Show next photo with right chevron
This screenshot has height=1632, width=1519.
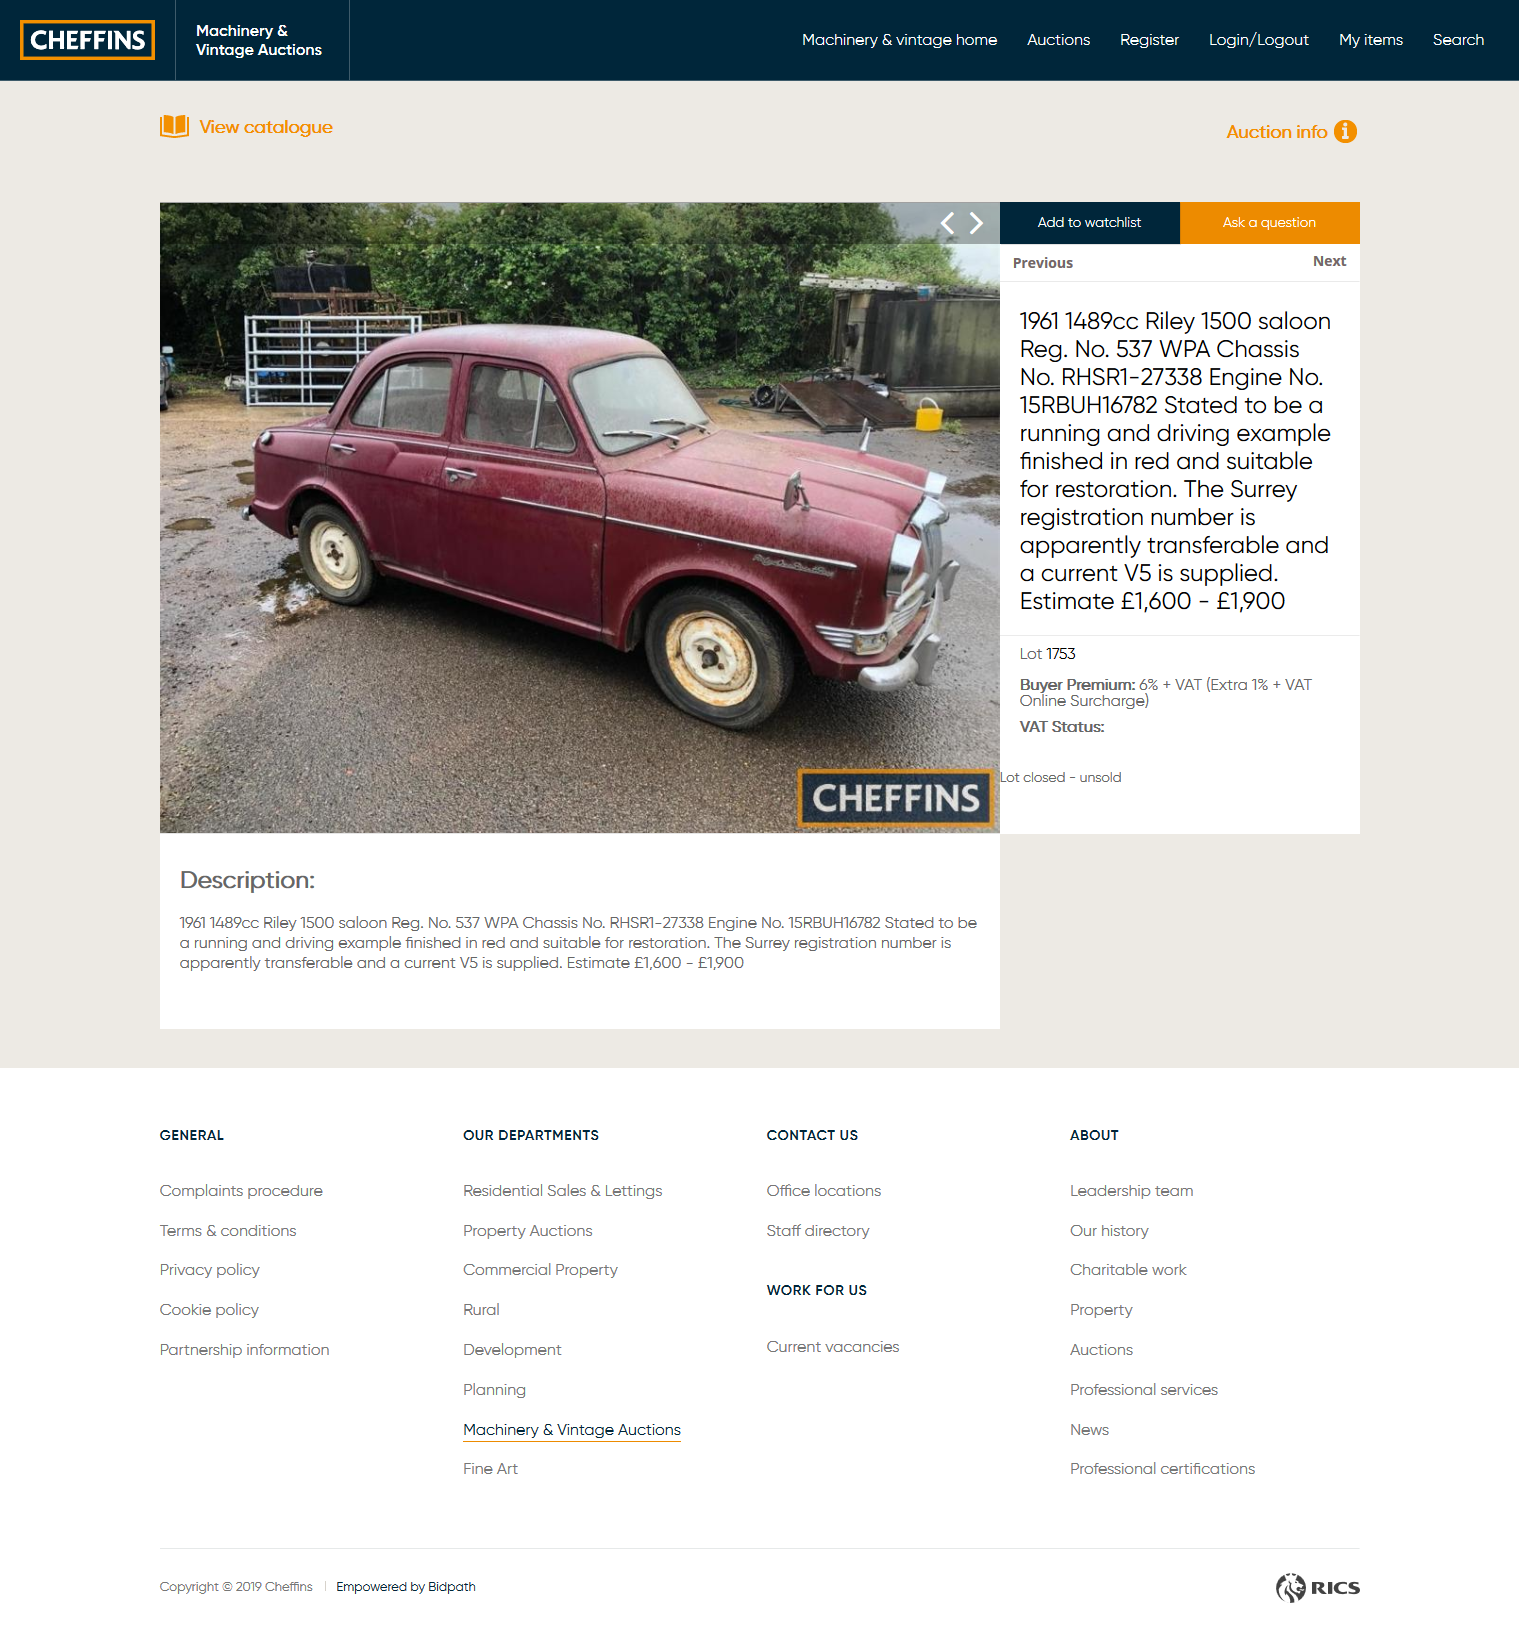[976, 223]
